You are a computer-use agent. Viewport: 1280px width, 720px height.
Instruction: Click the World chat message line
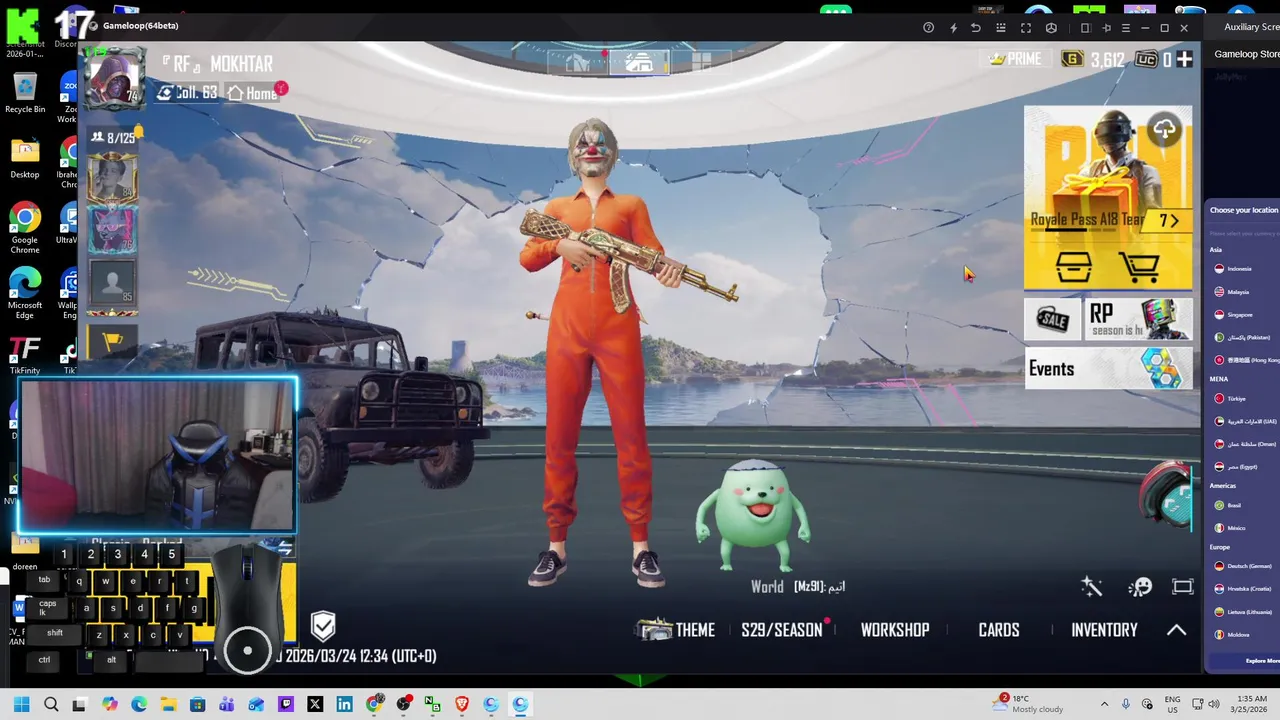click(798, 587)
